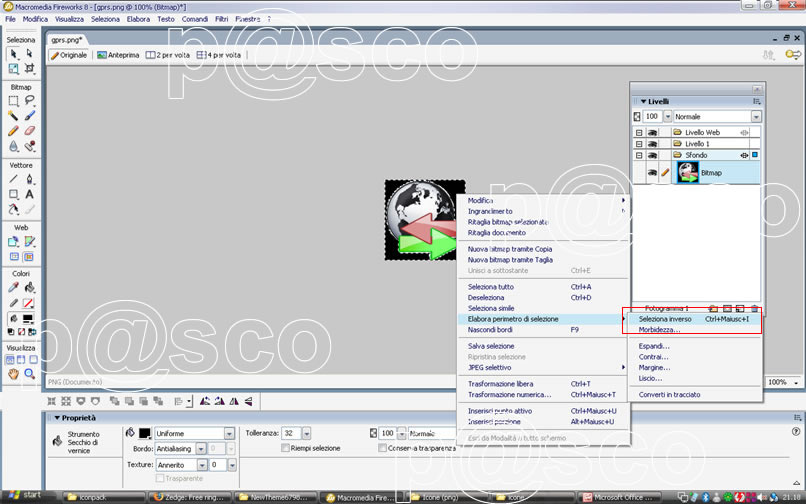Collapse the Proprietà panel triangle

pyautogui.click(x=57, y=418)
